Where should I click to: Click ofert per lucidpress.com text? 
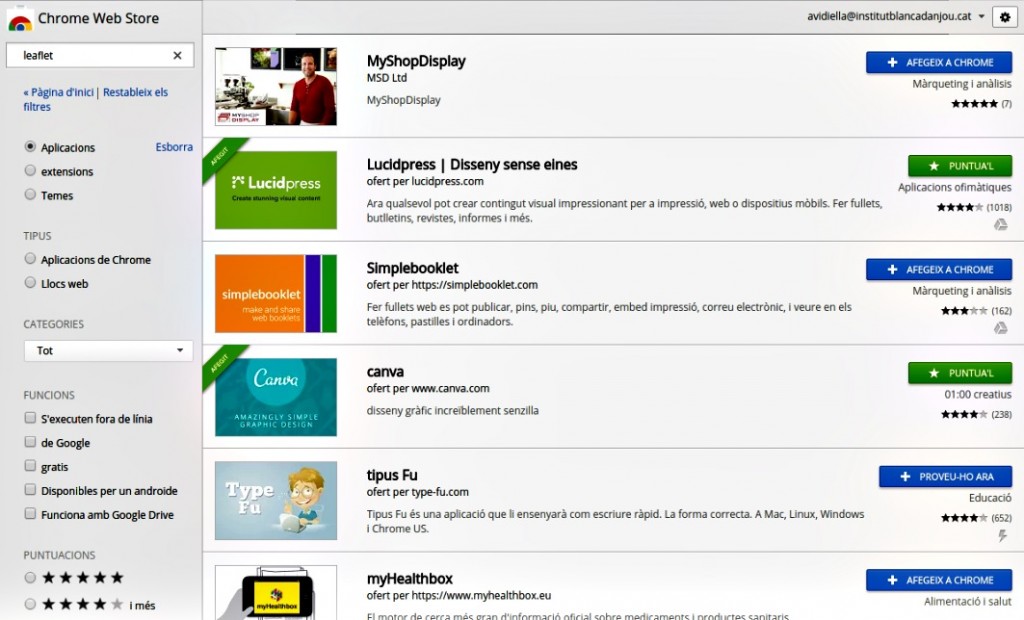425,181
